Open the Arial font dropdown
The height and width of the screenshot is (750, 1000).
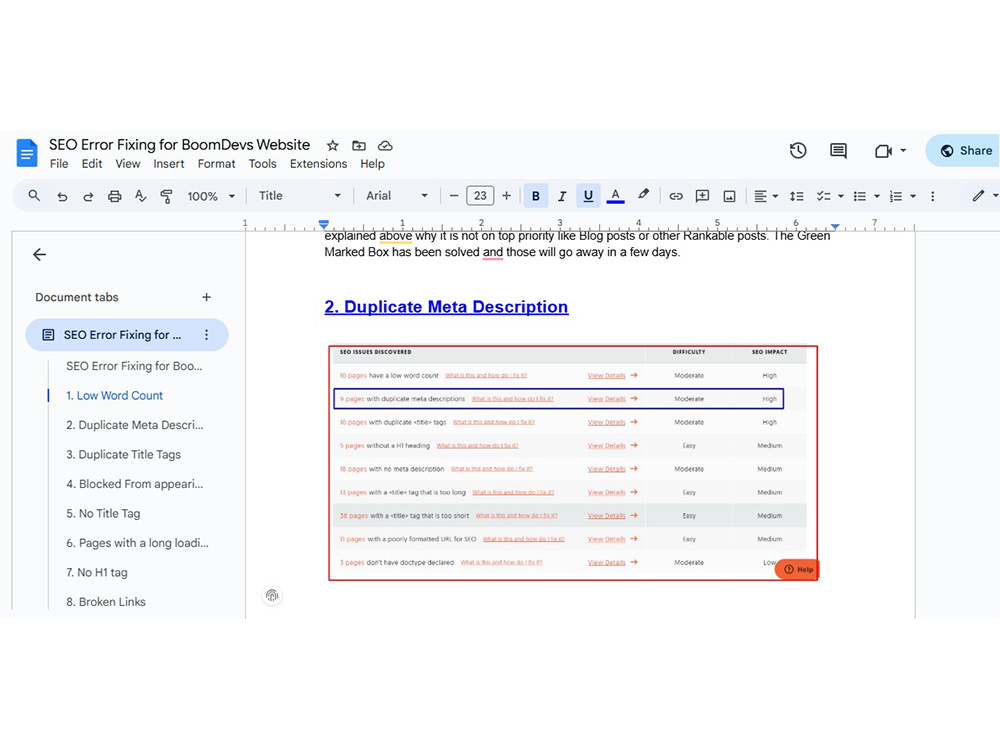tap(396, 196)
